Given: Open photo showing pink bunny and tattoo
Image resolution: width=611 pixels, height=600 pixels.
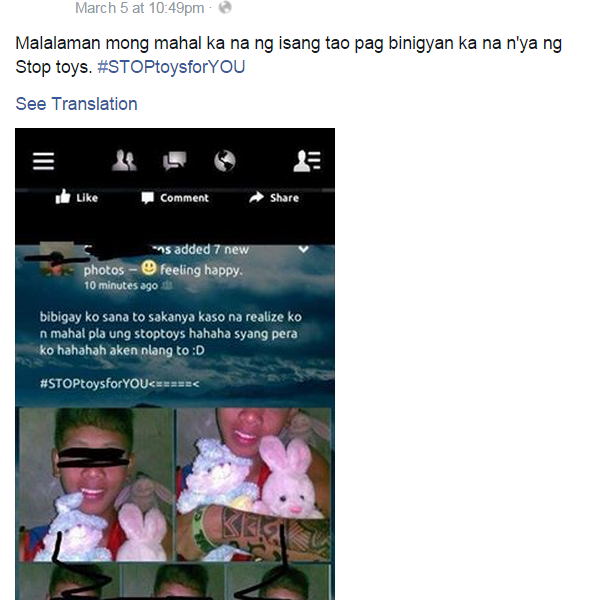Looking at the screenshot, I should click(x=254, y=484).
